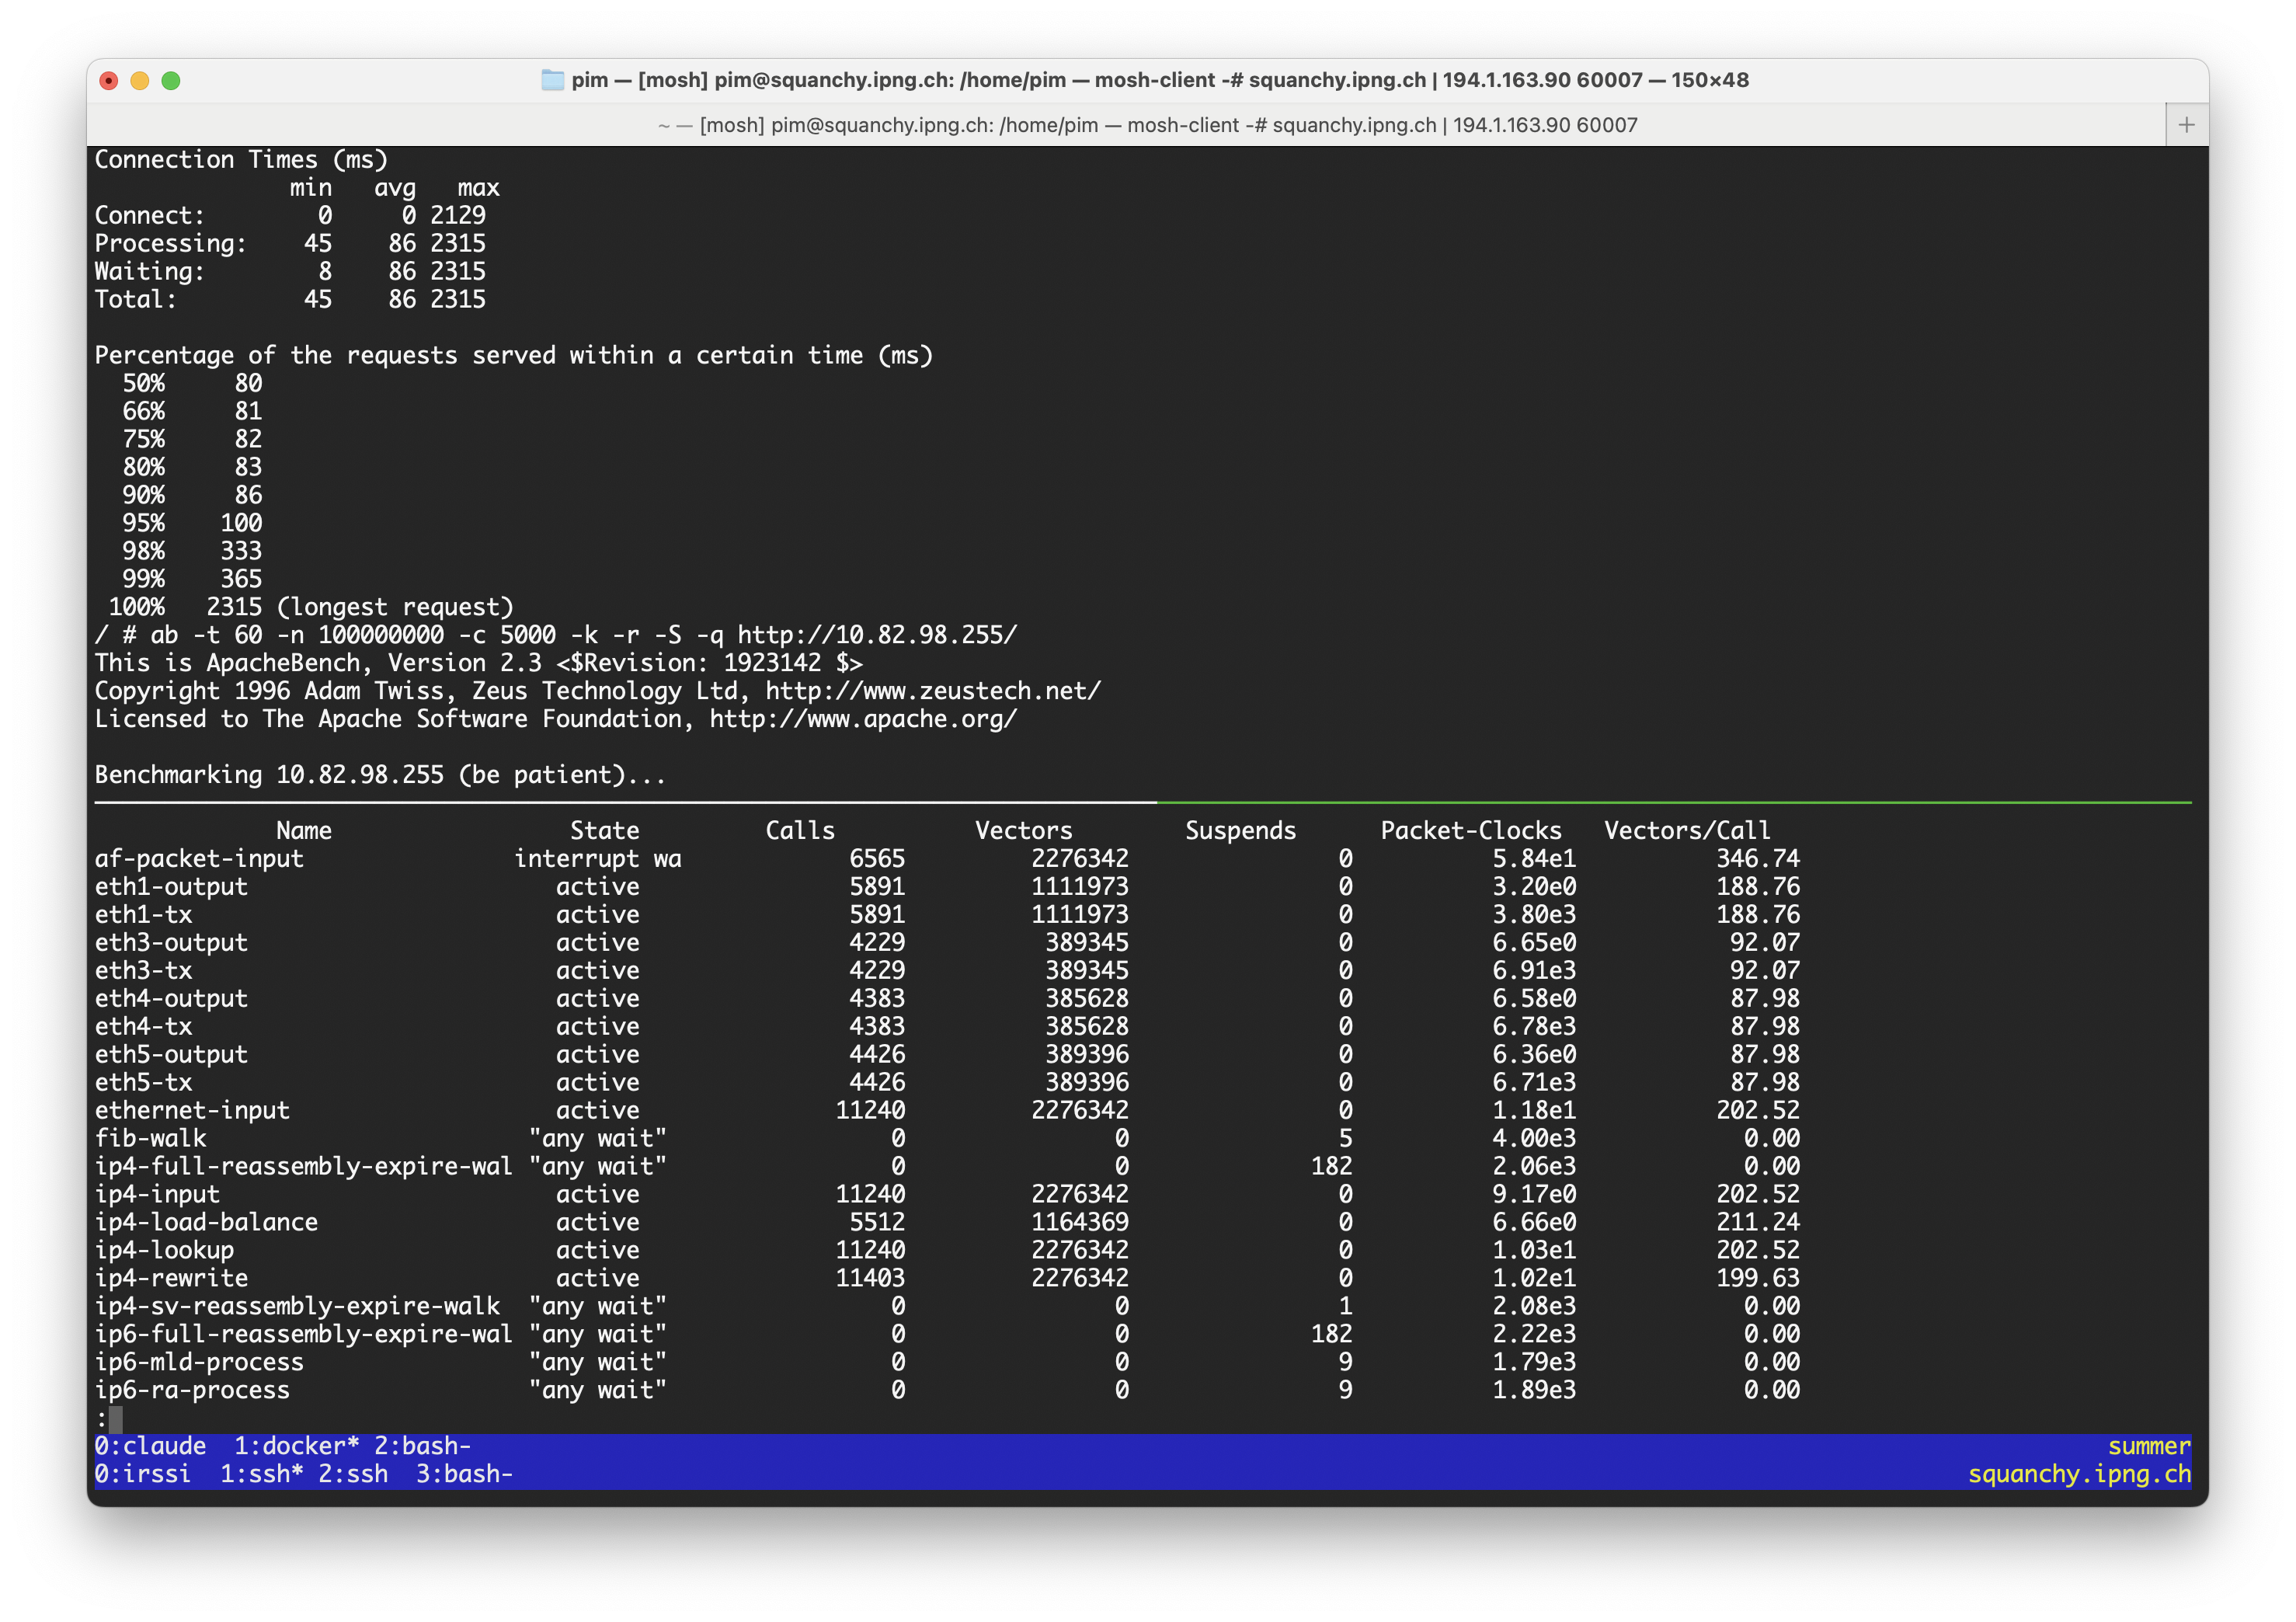This screenshot has width=2296, height=1622.
Task: Click tmux window 2:bash in upper status bar
Action: pos(422,1446)
